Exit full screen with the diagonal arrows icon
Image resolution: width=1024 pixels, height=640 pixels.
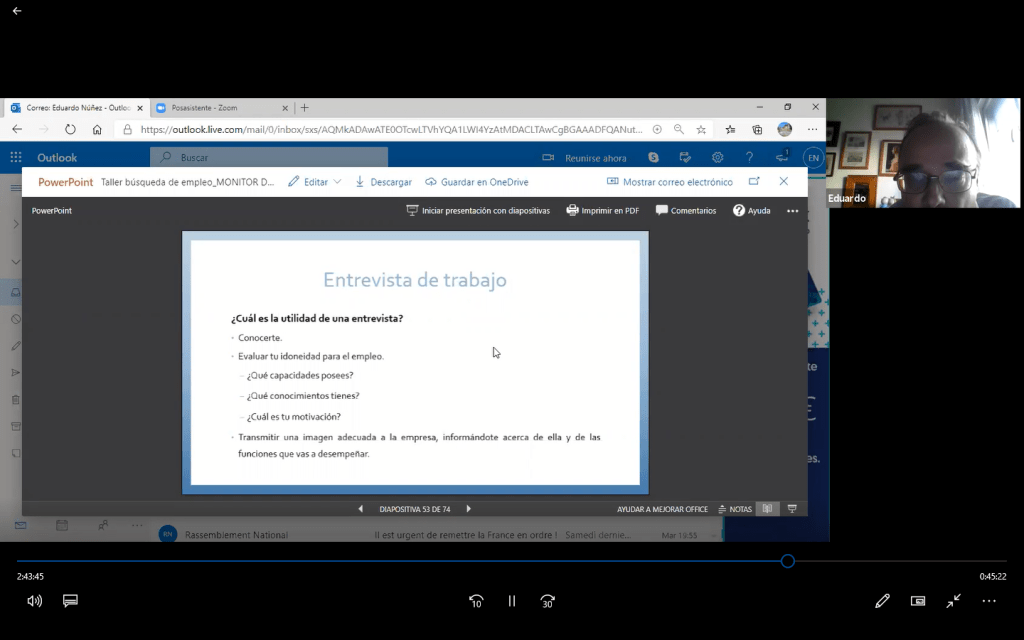click(x=954, y=601)
